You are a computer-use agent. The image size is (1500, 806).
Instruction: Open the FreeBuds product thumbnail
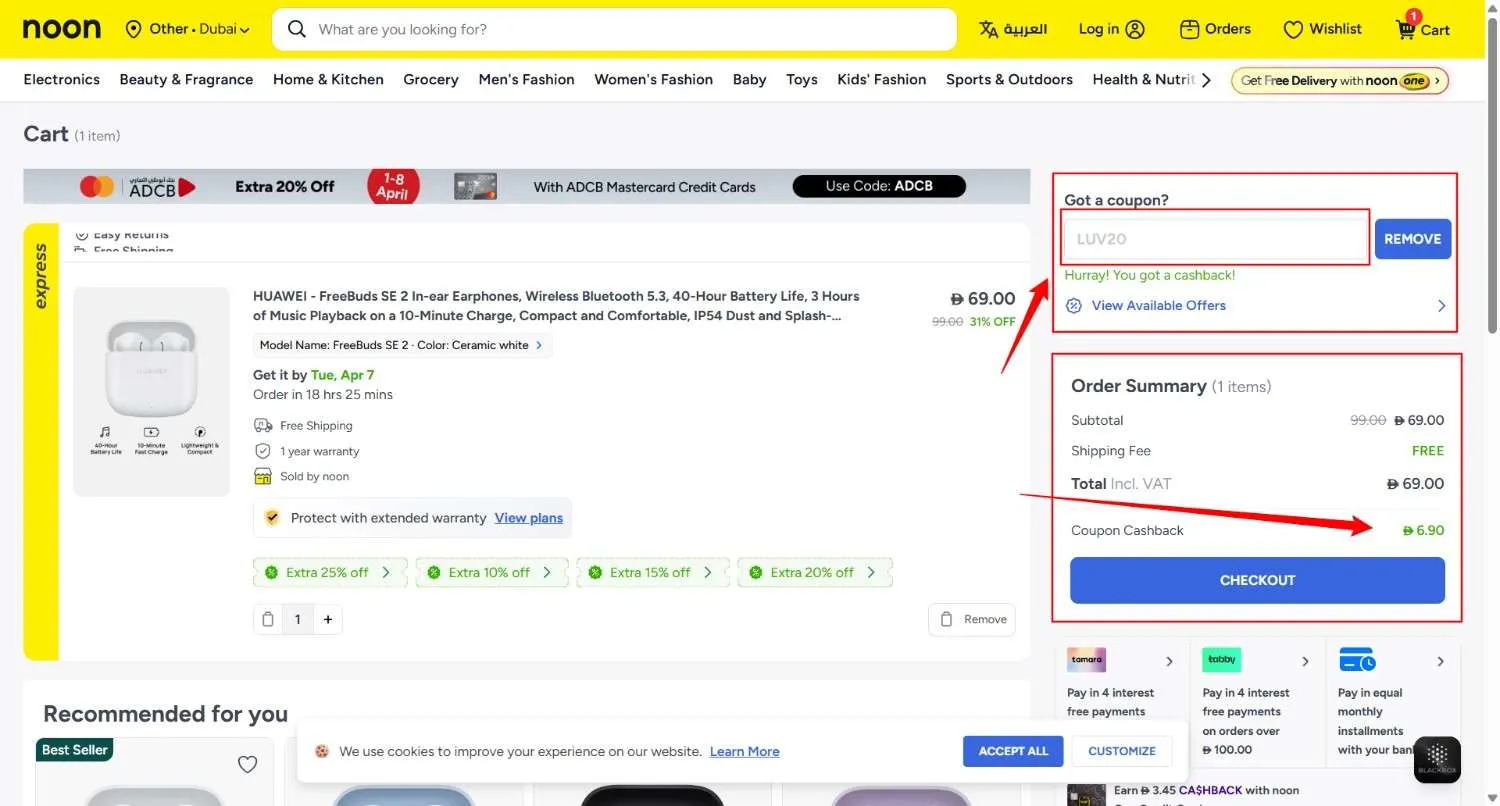(x=152, y=392)
